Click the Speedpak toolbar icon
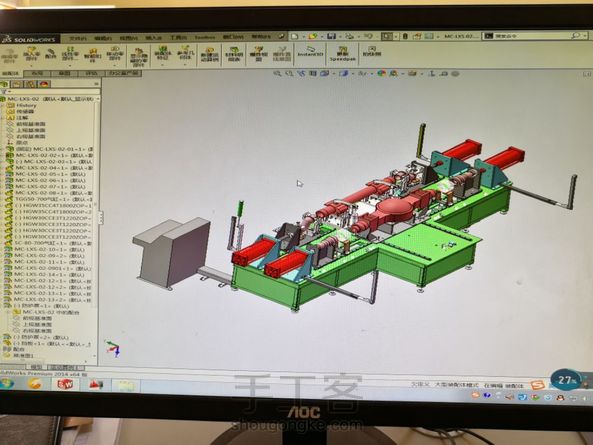The image size is (593, 445). coord(342,54)
